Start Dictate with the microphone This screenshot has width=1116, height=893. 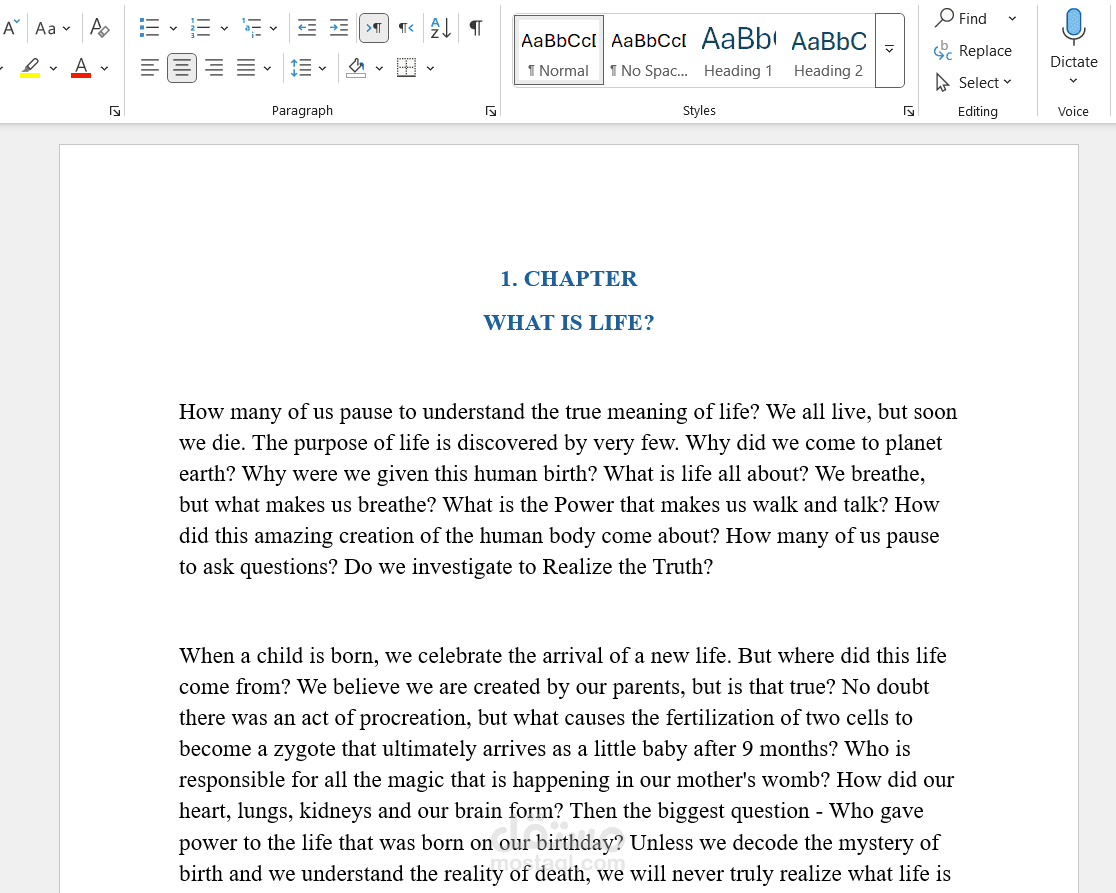click(1073, 37)
